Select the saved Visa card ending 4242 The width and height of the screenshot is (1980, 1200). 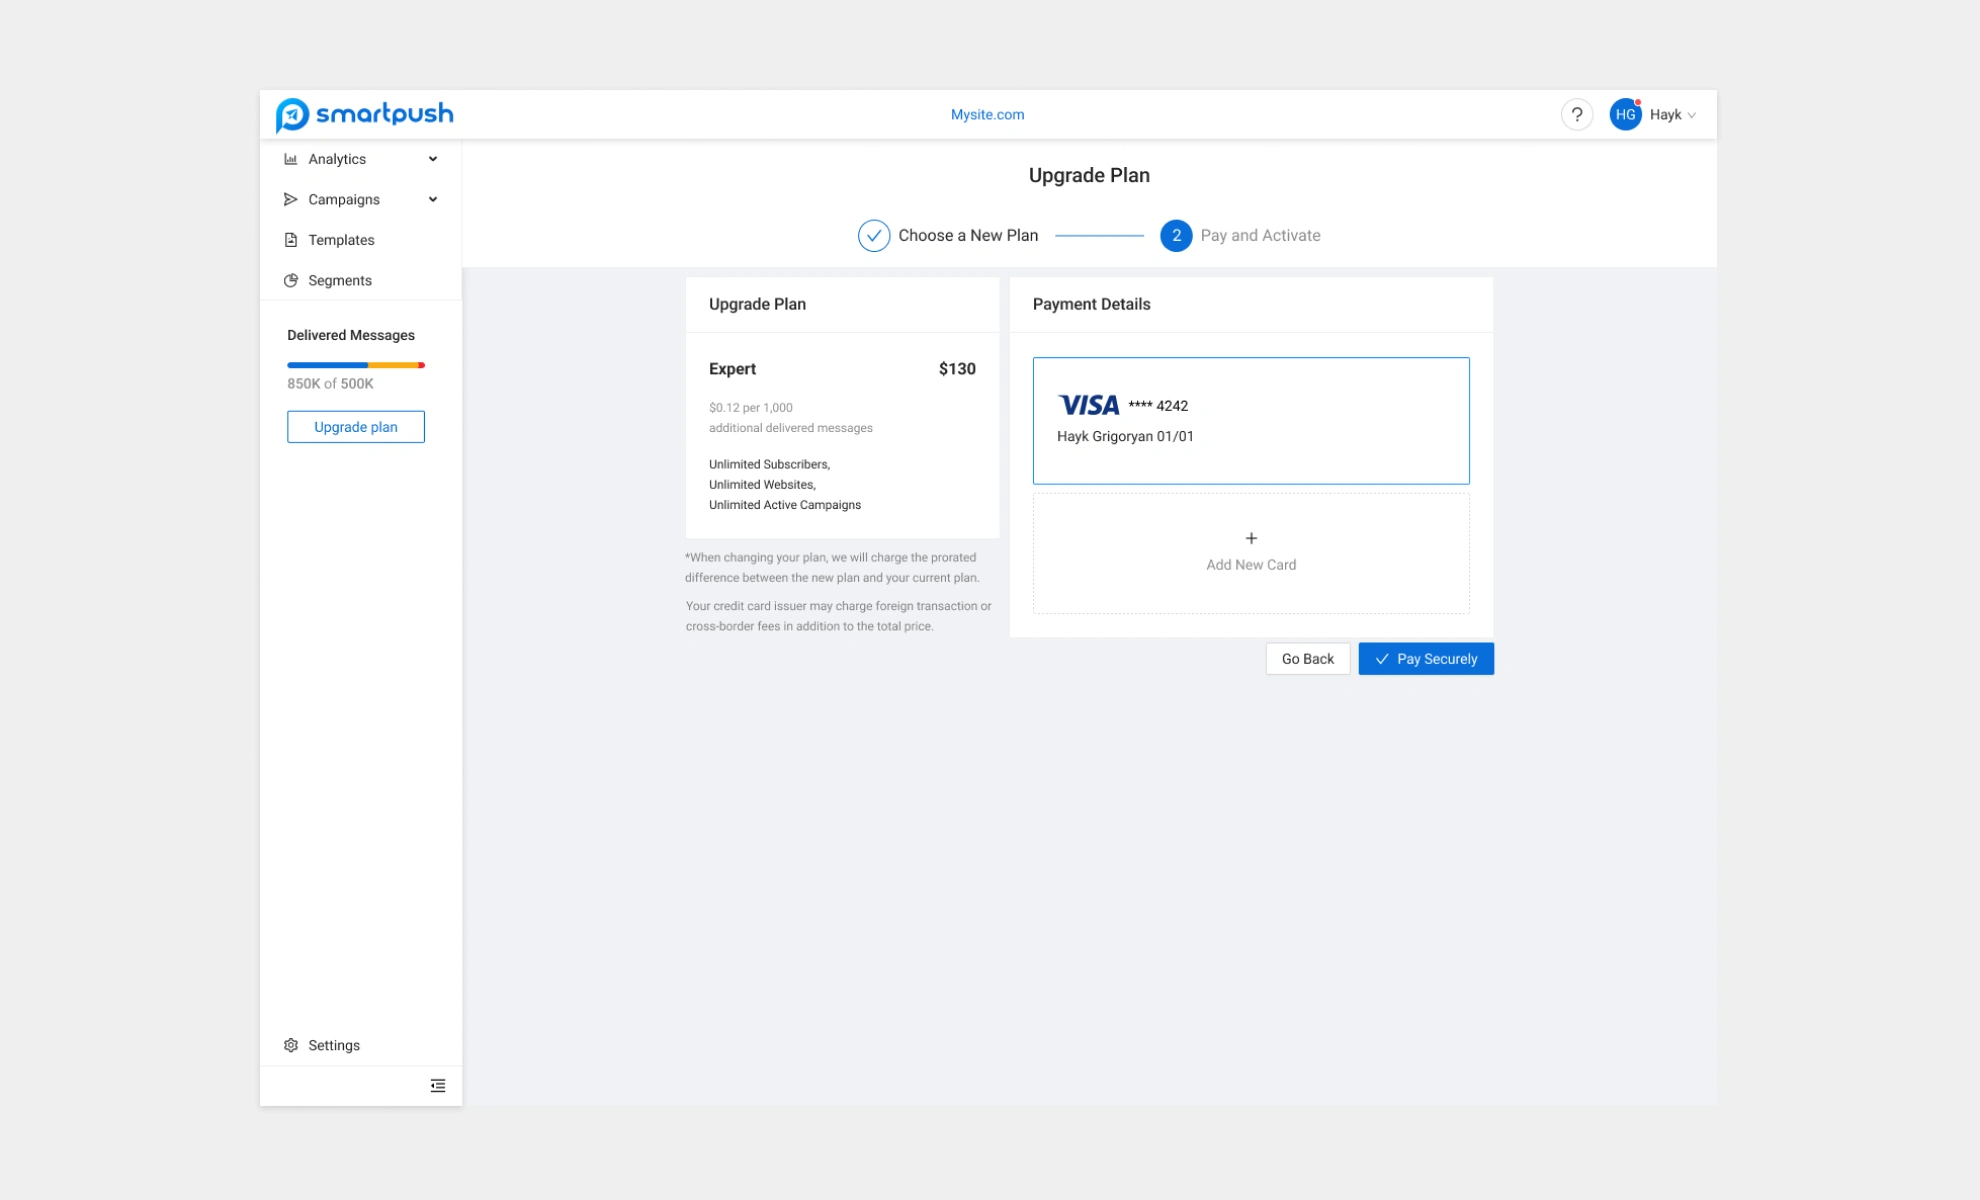pyautogui.click(x=1250, y=420)
